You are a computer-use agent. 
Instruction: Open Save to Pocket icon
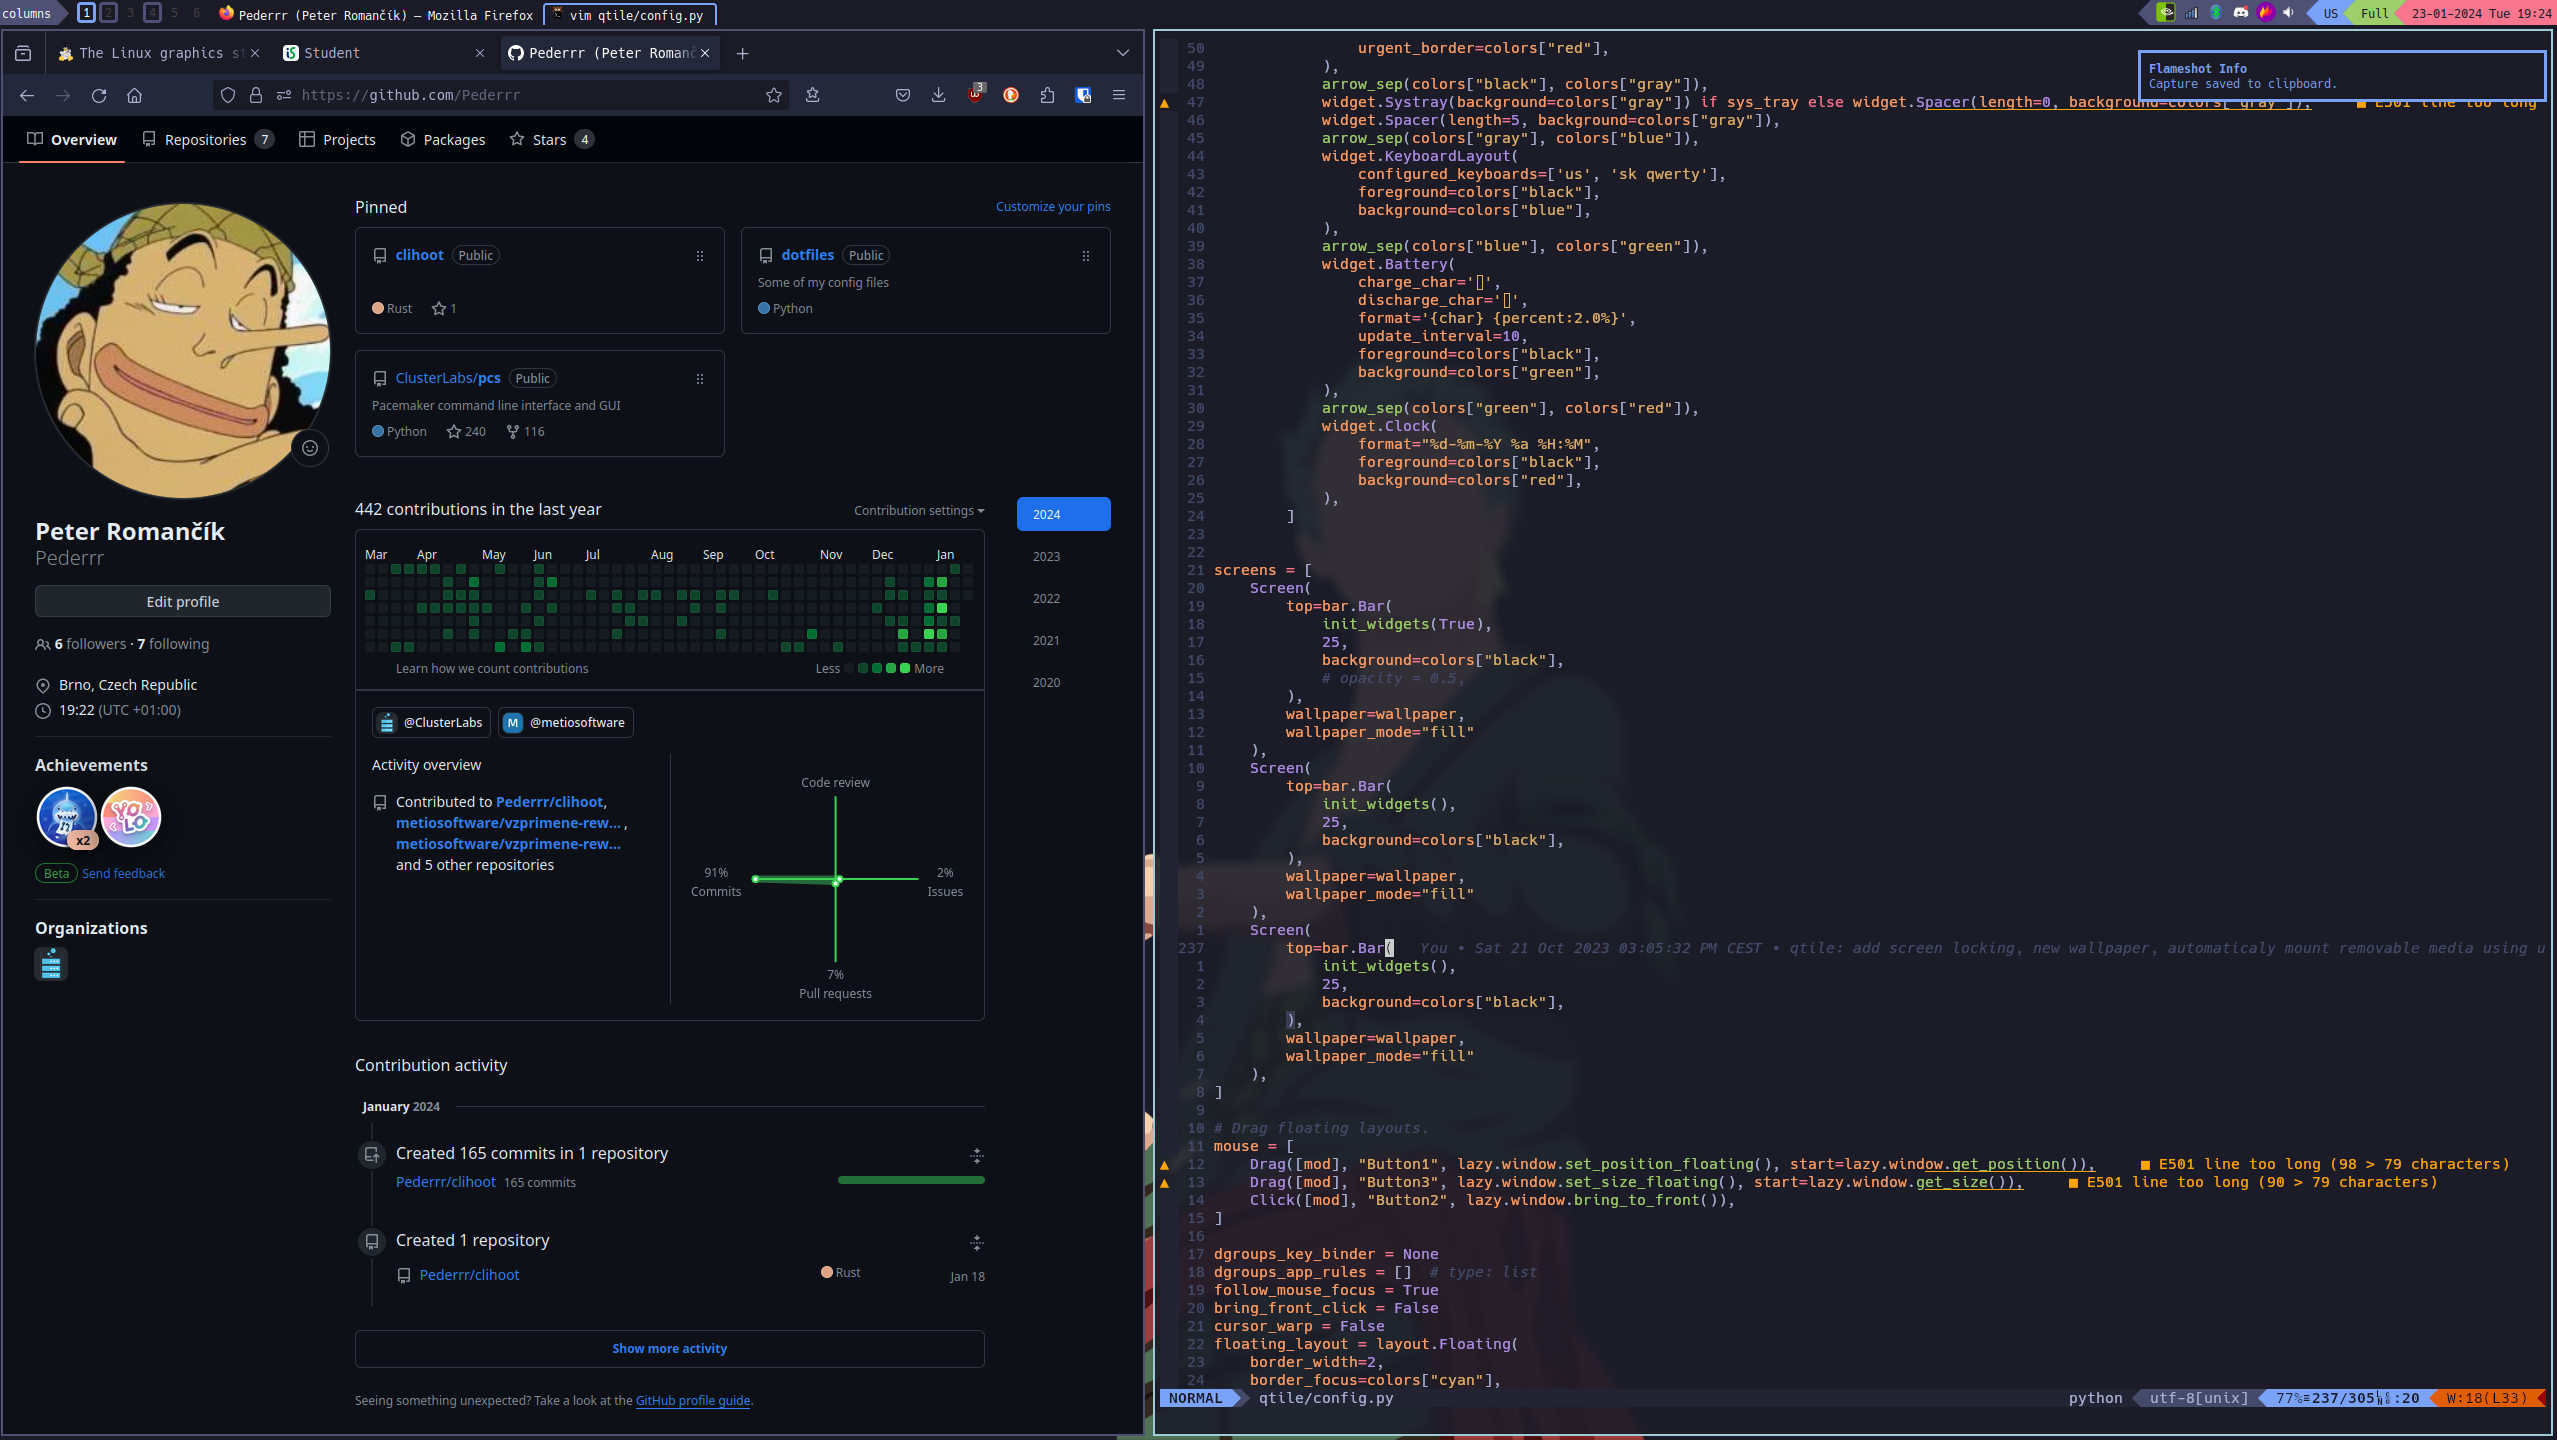tap(903, 95)
